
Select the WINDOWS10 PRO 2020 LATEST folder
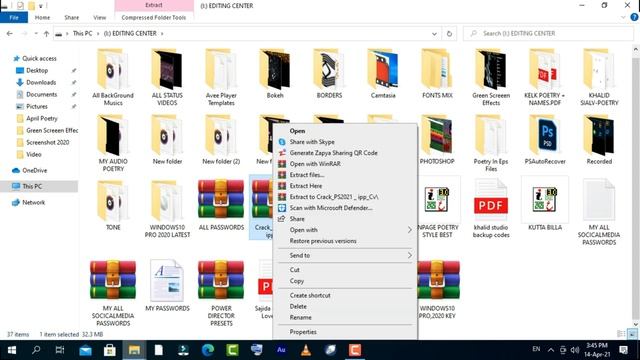[x=167, y=209]
